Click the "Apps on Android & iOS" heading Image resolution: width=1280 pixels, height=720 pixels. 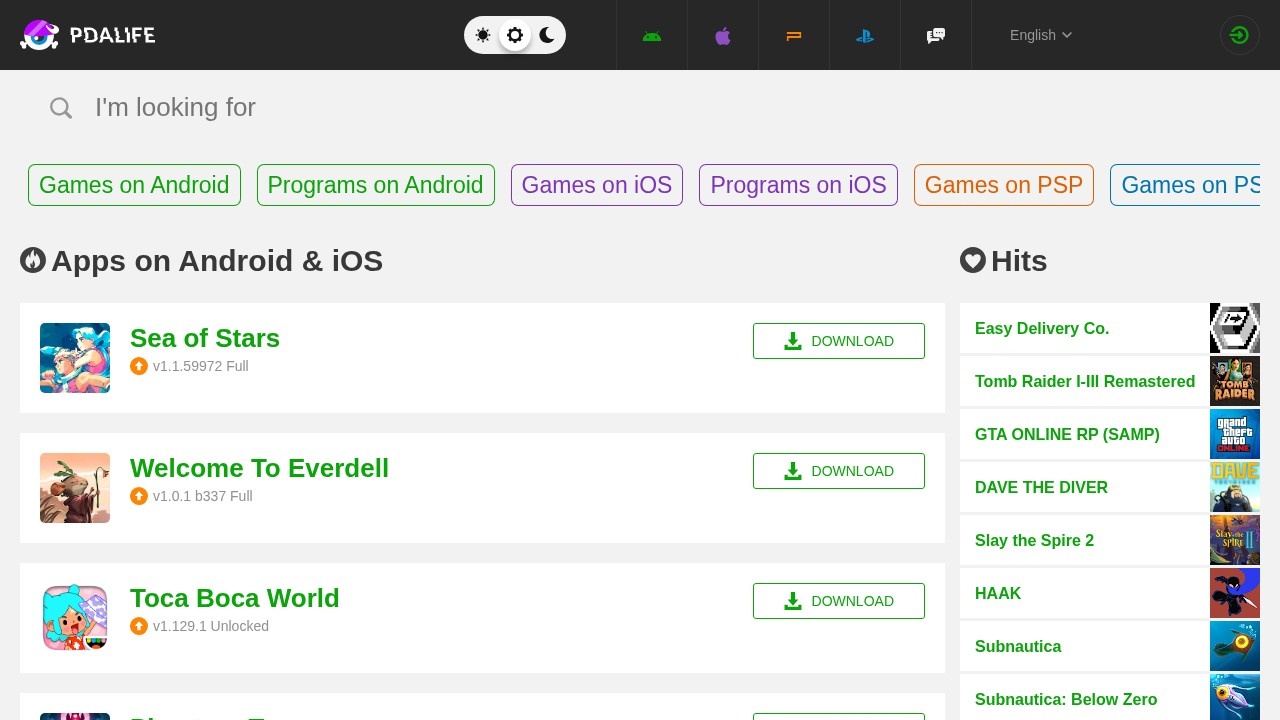click(x=217, y=261)
